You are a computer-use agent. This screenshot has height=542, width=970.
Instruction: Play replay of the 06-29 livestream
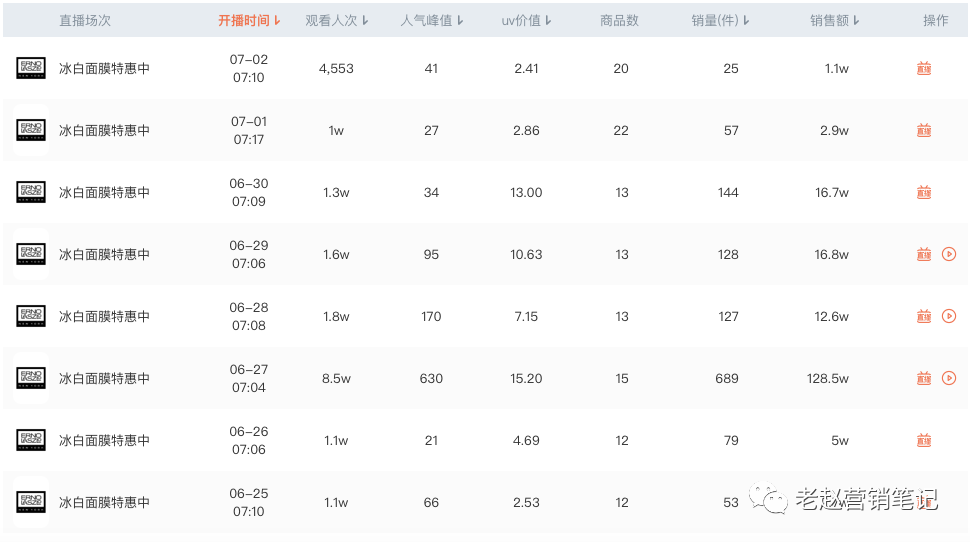pyautogui.click(x=949, y=255)
